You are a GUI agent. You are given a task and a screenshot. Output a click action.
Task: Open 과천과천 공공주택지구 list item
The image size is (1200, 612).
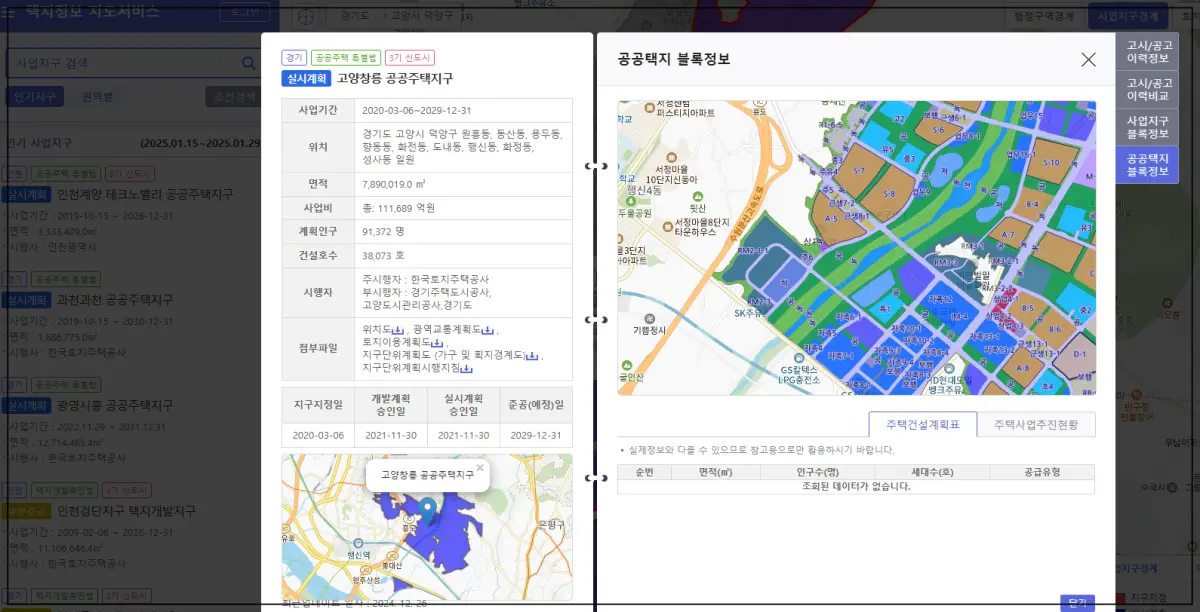116,299
